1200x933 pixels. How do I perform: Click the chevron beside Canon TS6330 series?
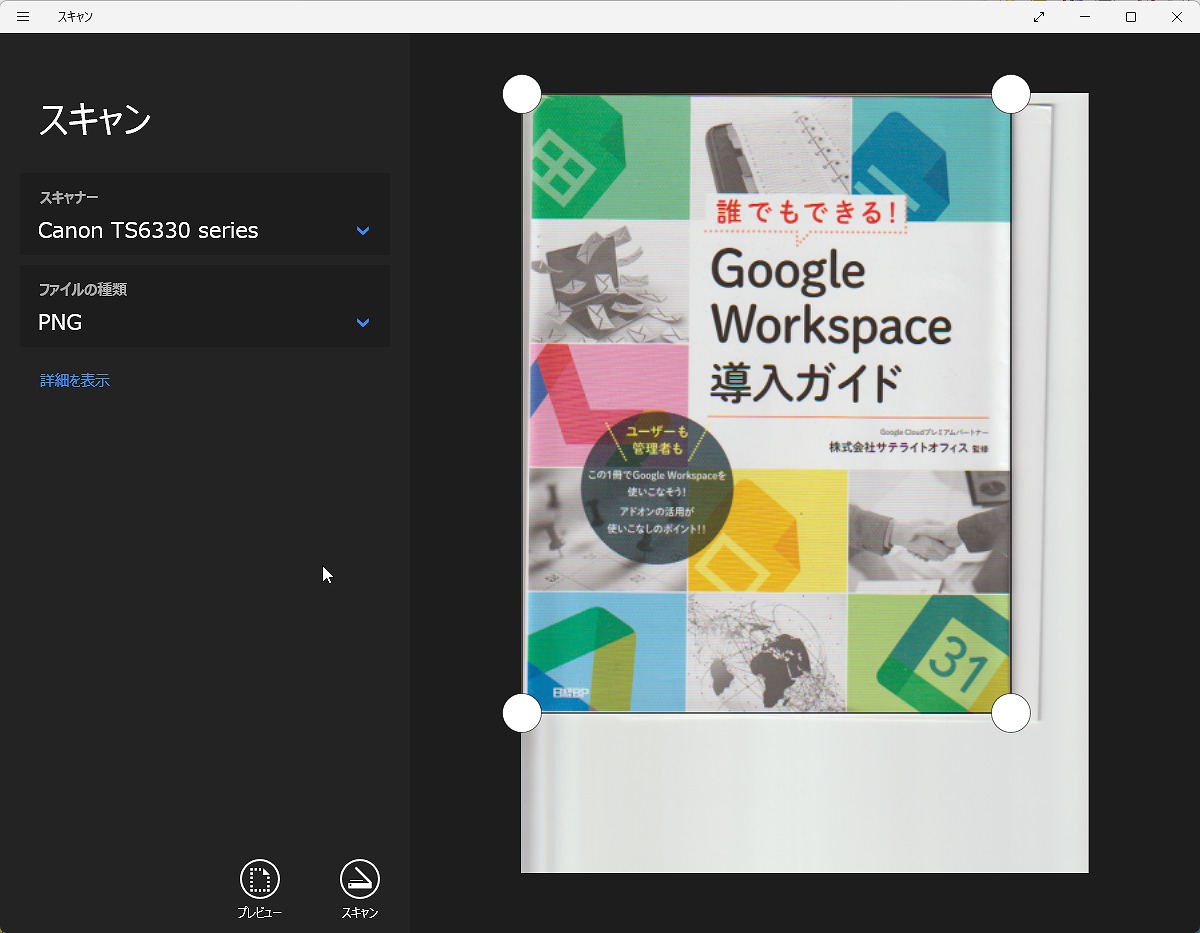(363, 231)
